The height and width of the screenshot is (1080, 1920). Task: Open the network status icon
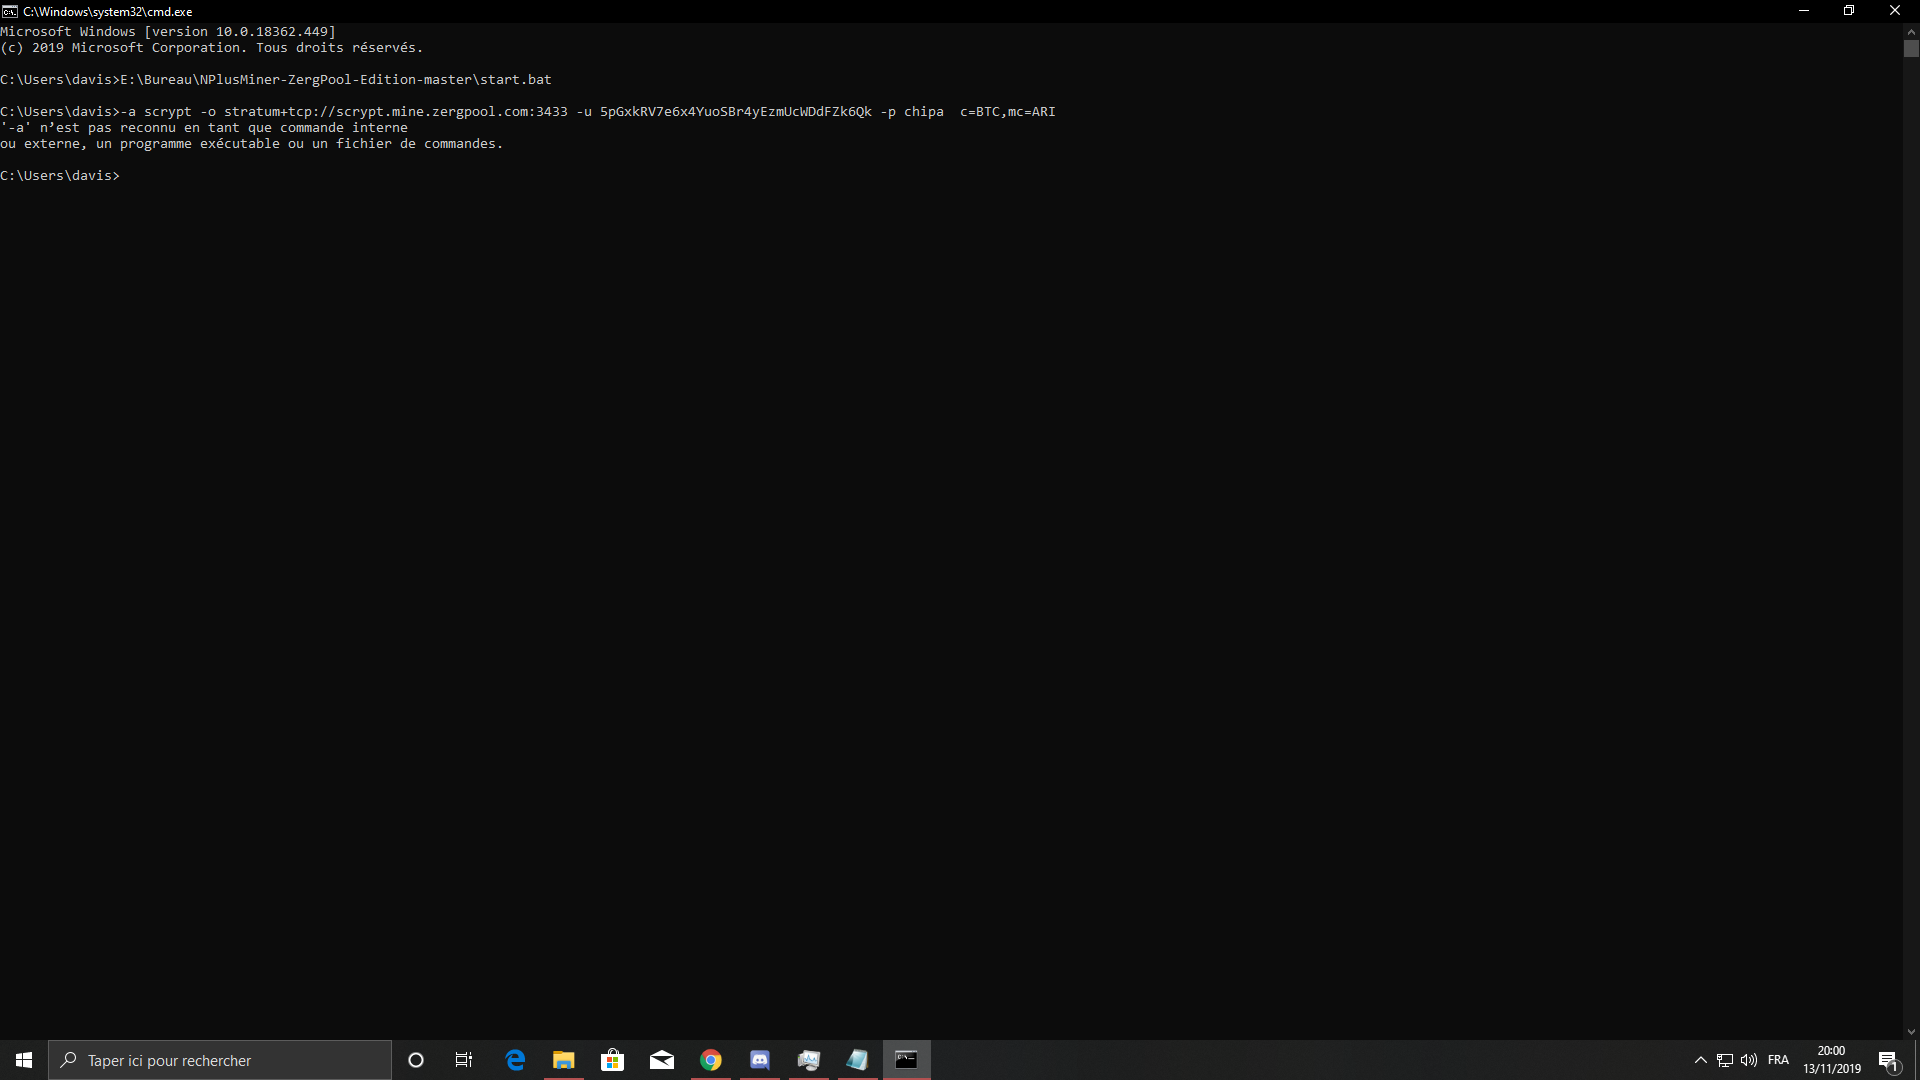point(1723,1060)
